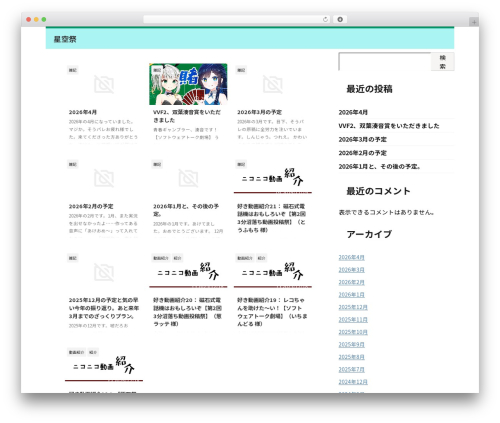500x423 pixels.
Task: Click the 雑記 tag on the 2026年2月の予定 card
Action: point(73,164)
